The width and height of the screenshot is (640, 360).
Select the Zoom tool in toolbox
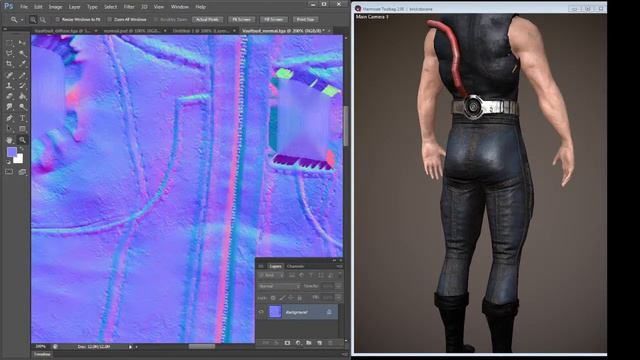point(22,140)
